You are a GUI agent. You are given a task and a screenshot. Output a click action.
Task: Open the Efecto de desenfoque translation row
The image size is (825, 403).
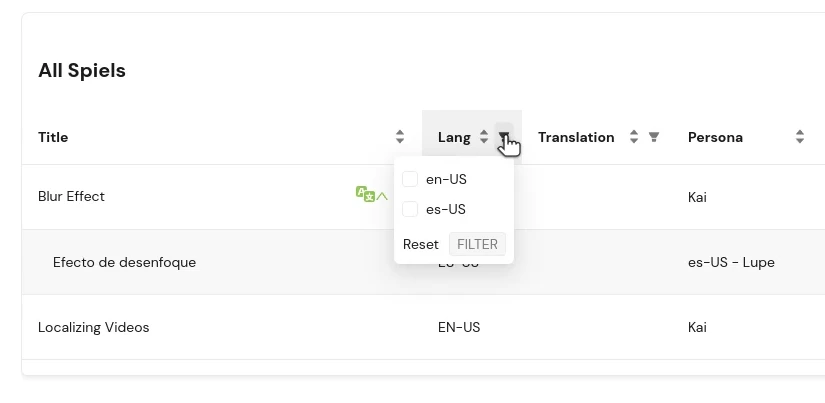pyautogui.click(x=124, y=262)
